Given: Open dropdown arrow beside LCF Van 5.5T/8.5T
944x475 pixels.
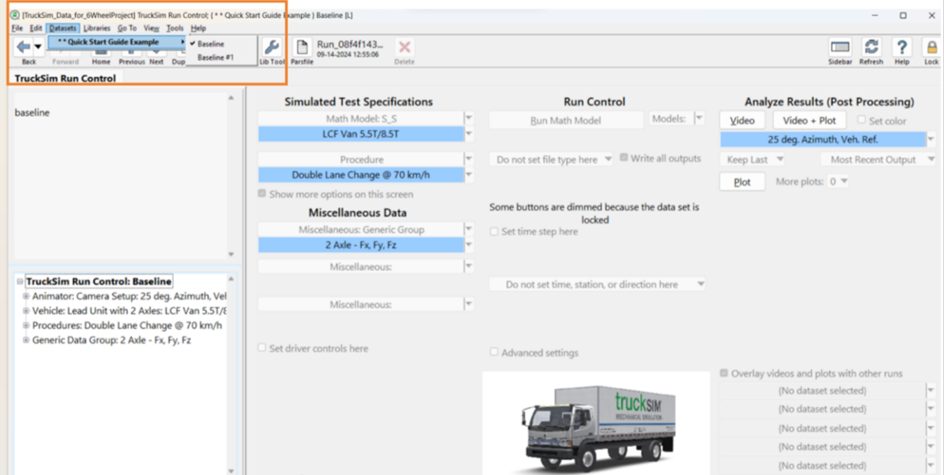Looking at the screenshot, I should 469,134.
